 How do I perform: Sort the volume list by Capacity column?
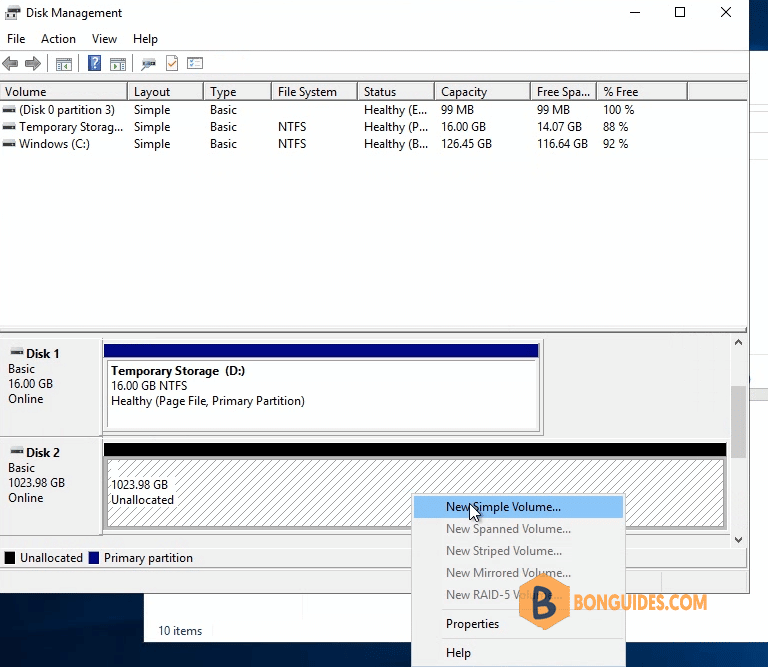tap(464, 92)
